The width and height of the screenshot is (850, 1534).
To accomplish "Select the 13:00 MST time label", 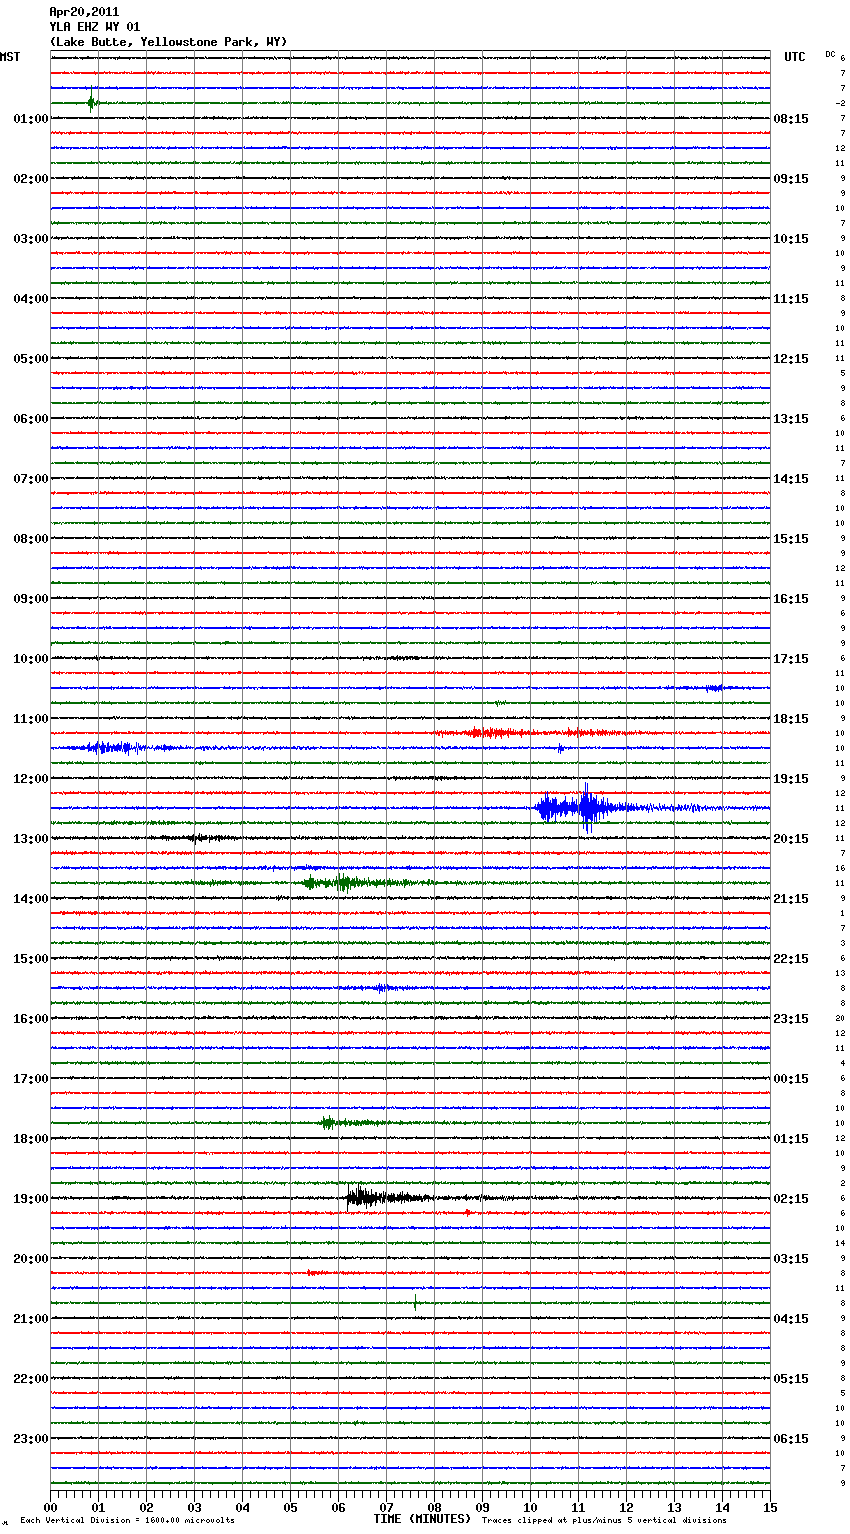I will 31,839.
